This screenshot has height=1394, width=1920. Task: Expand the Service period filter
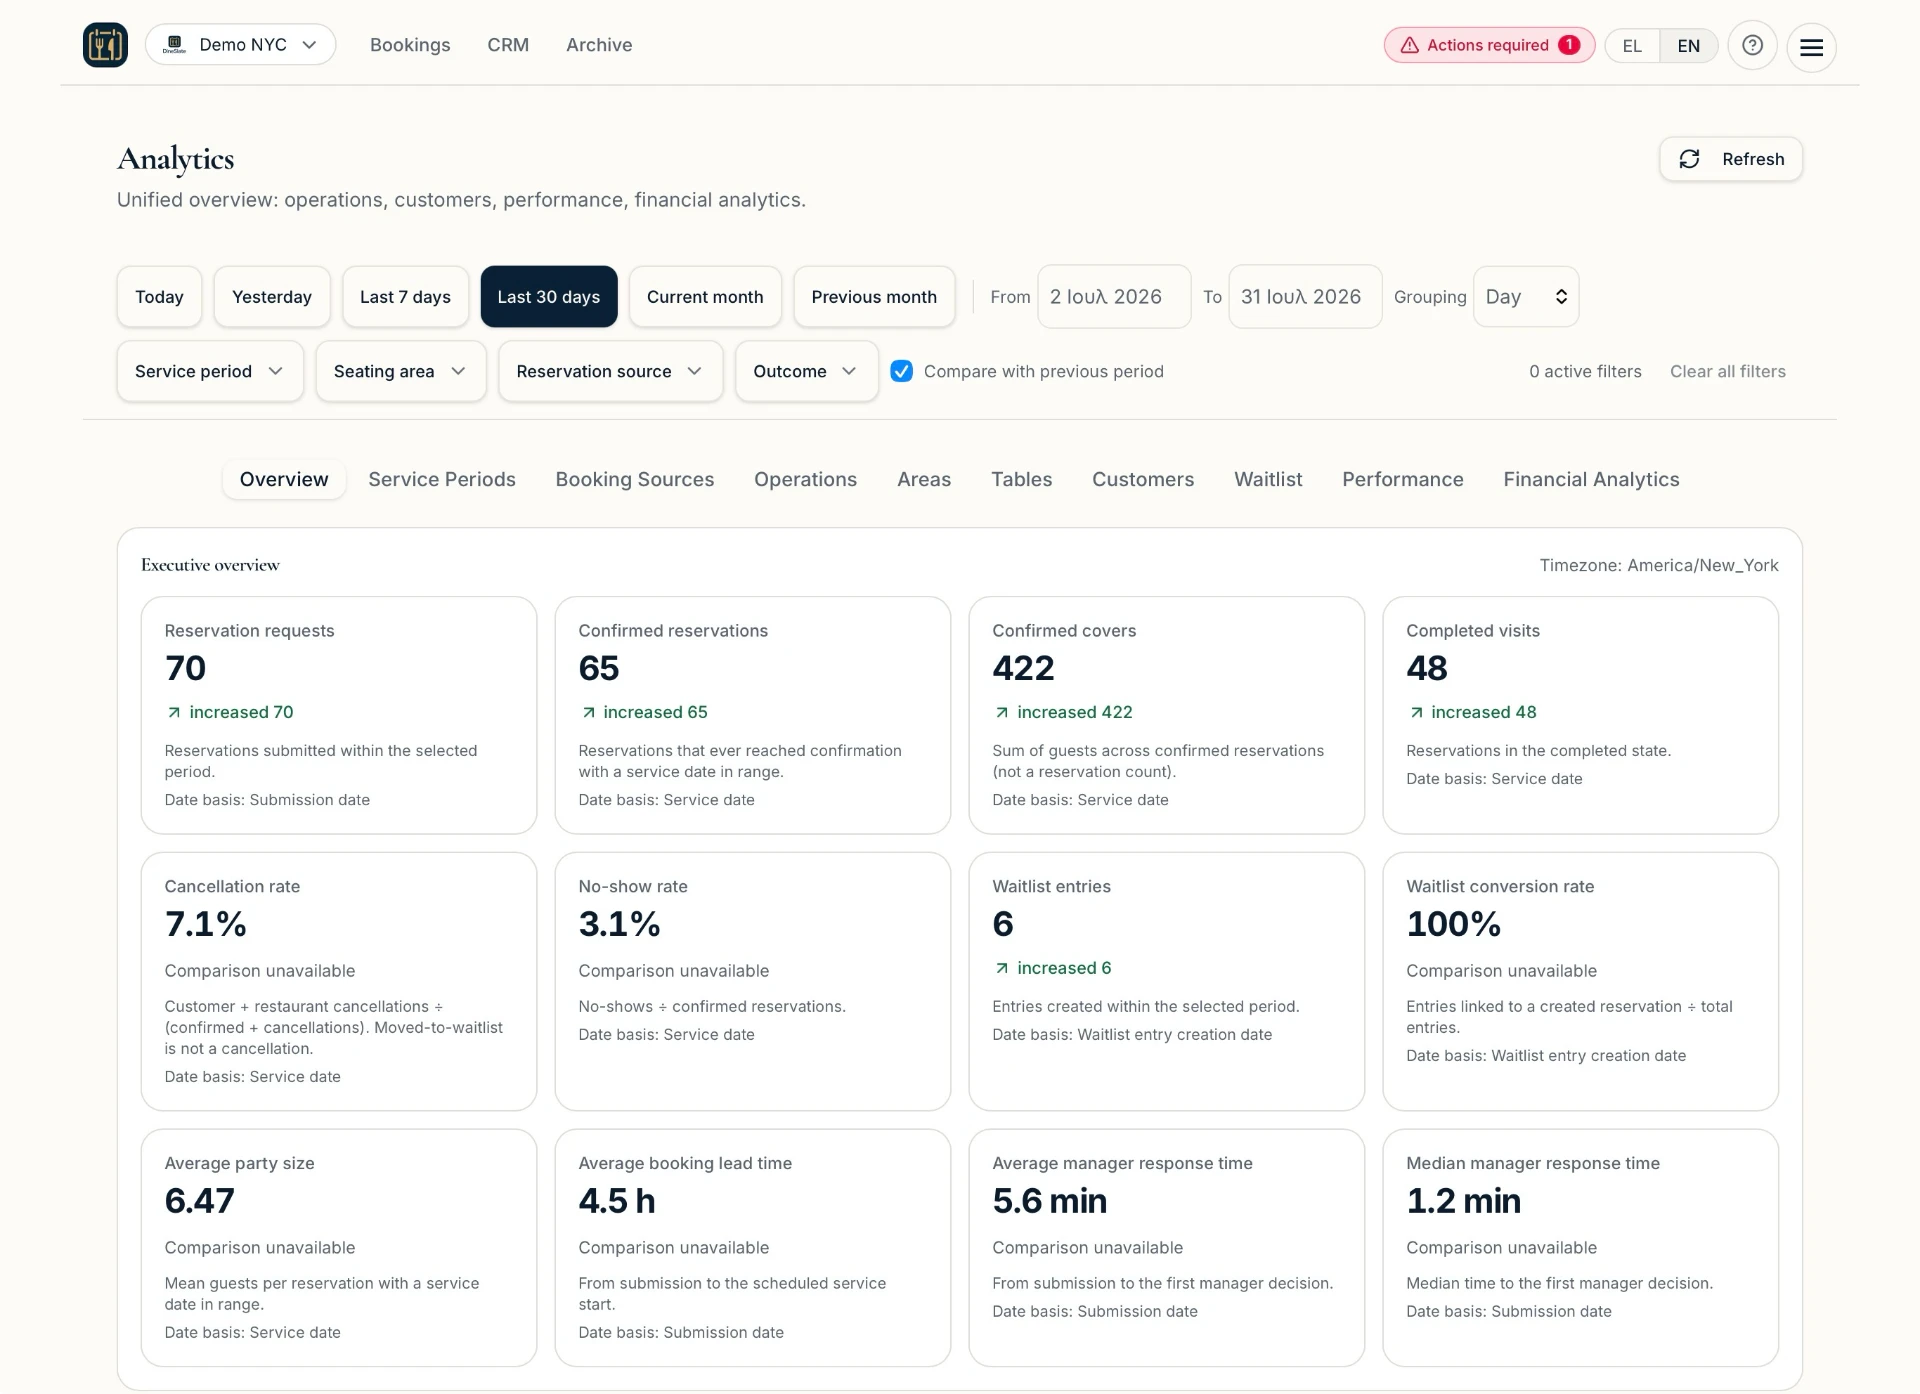210,371
